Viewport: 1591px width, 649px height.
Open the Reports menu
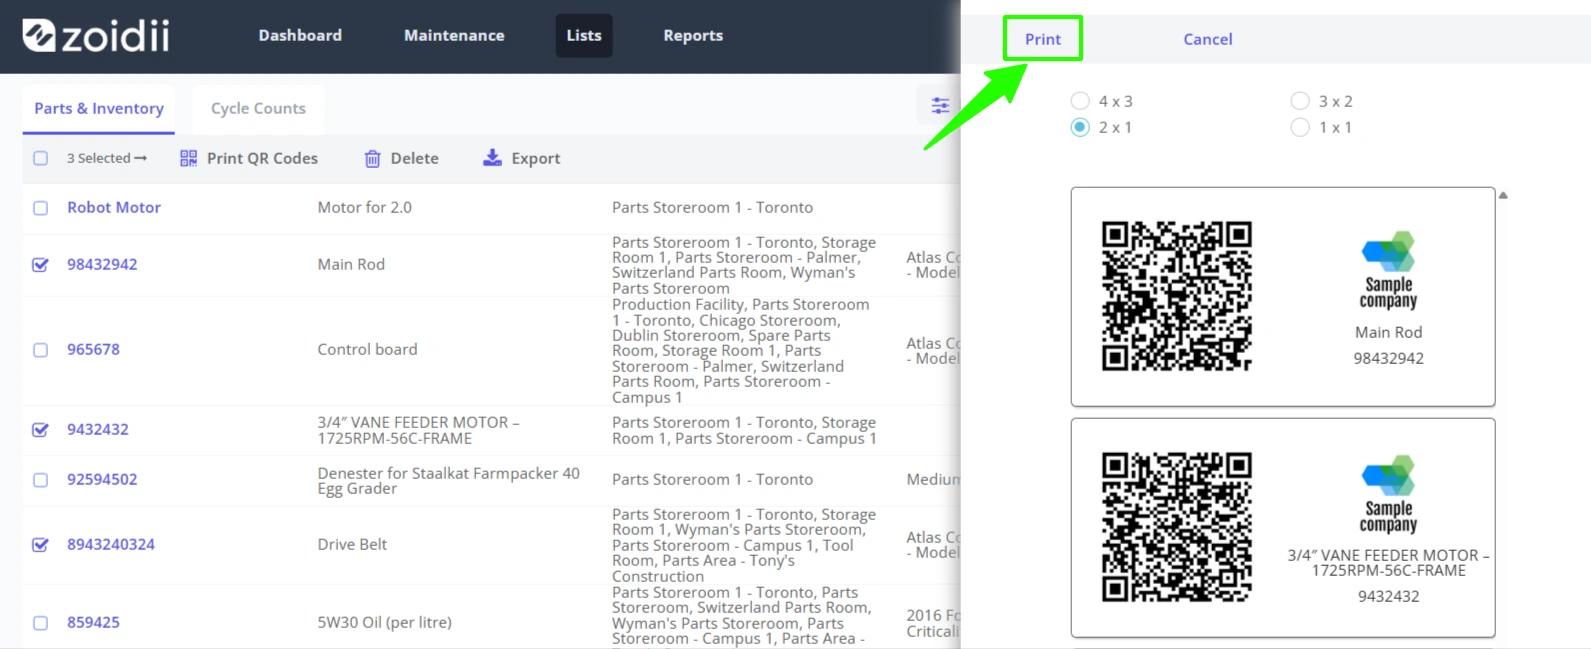pyautogui.click(x=693, y=35)
